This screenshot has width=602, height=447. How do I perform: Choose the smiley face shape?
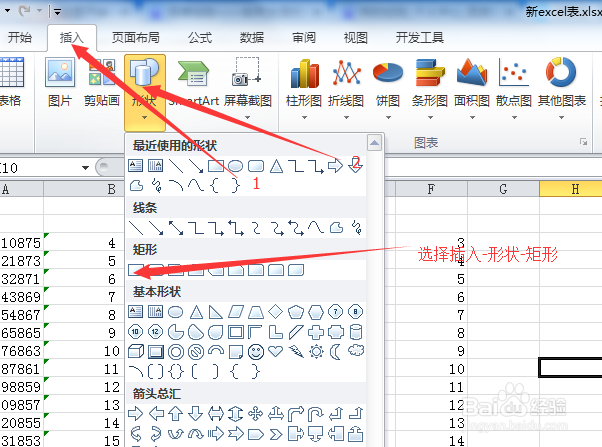256,352
